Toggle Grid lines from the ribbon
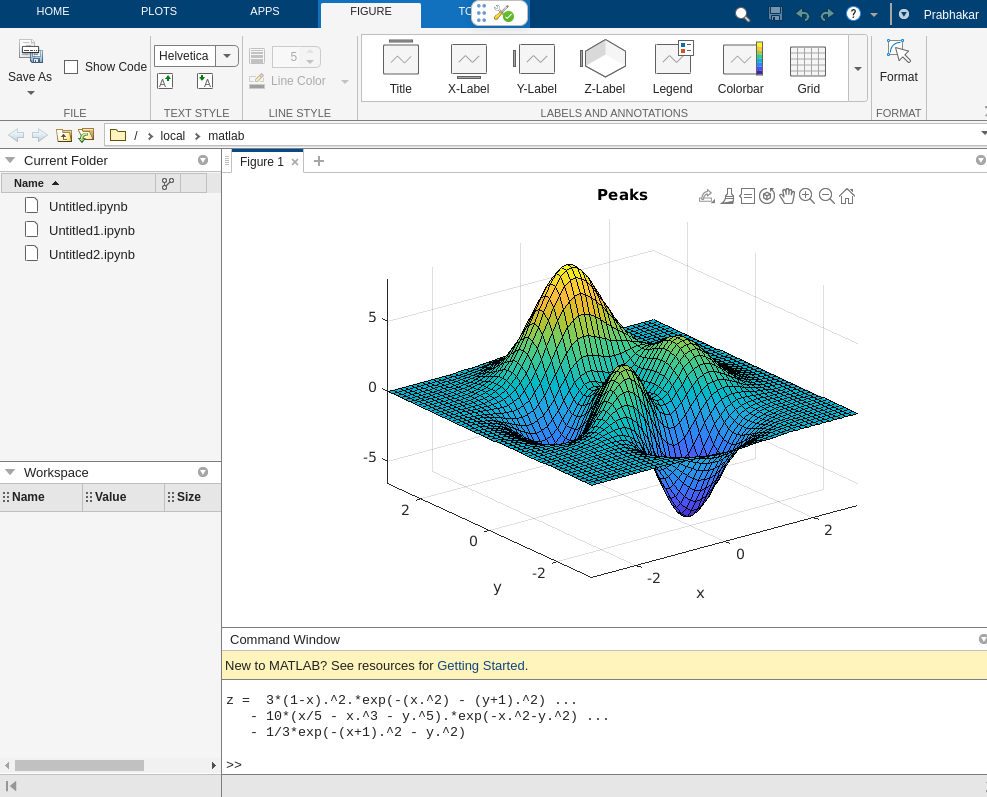This screenshot has height=797, width=987. [x=808, y=68]
